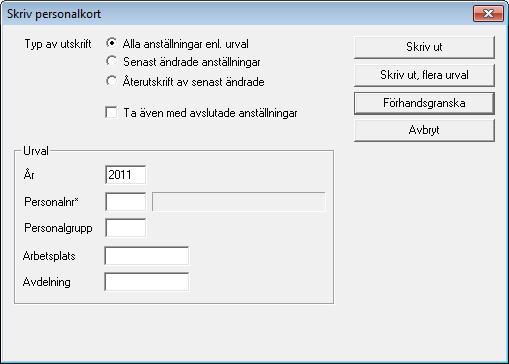Click the 'Skriv ut' button

tap(424, 47)
